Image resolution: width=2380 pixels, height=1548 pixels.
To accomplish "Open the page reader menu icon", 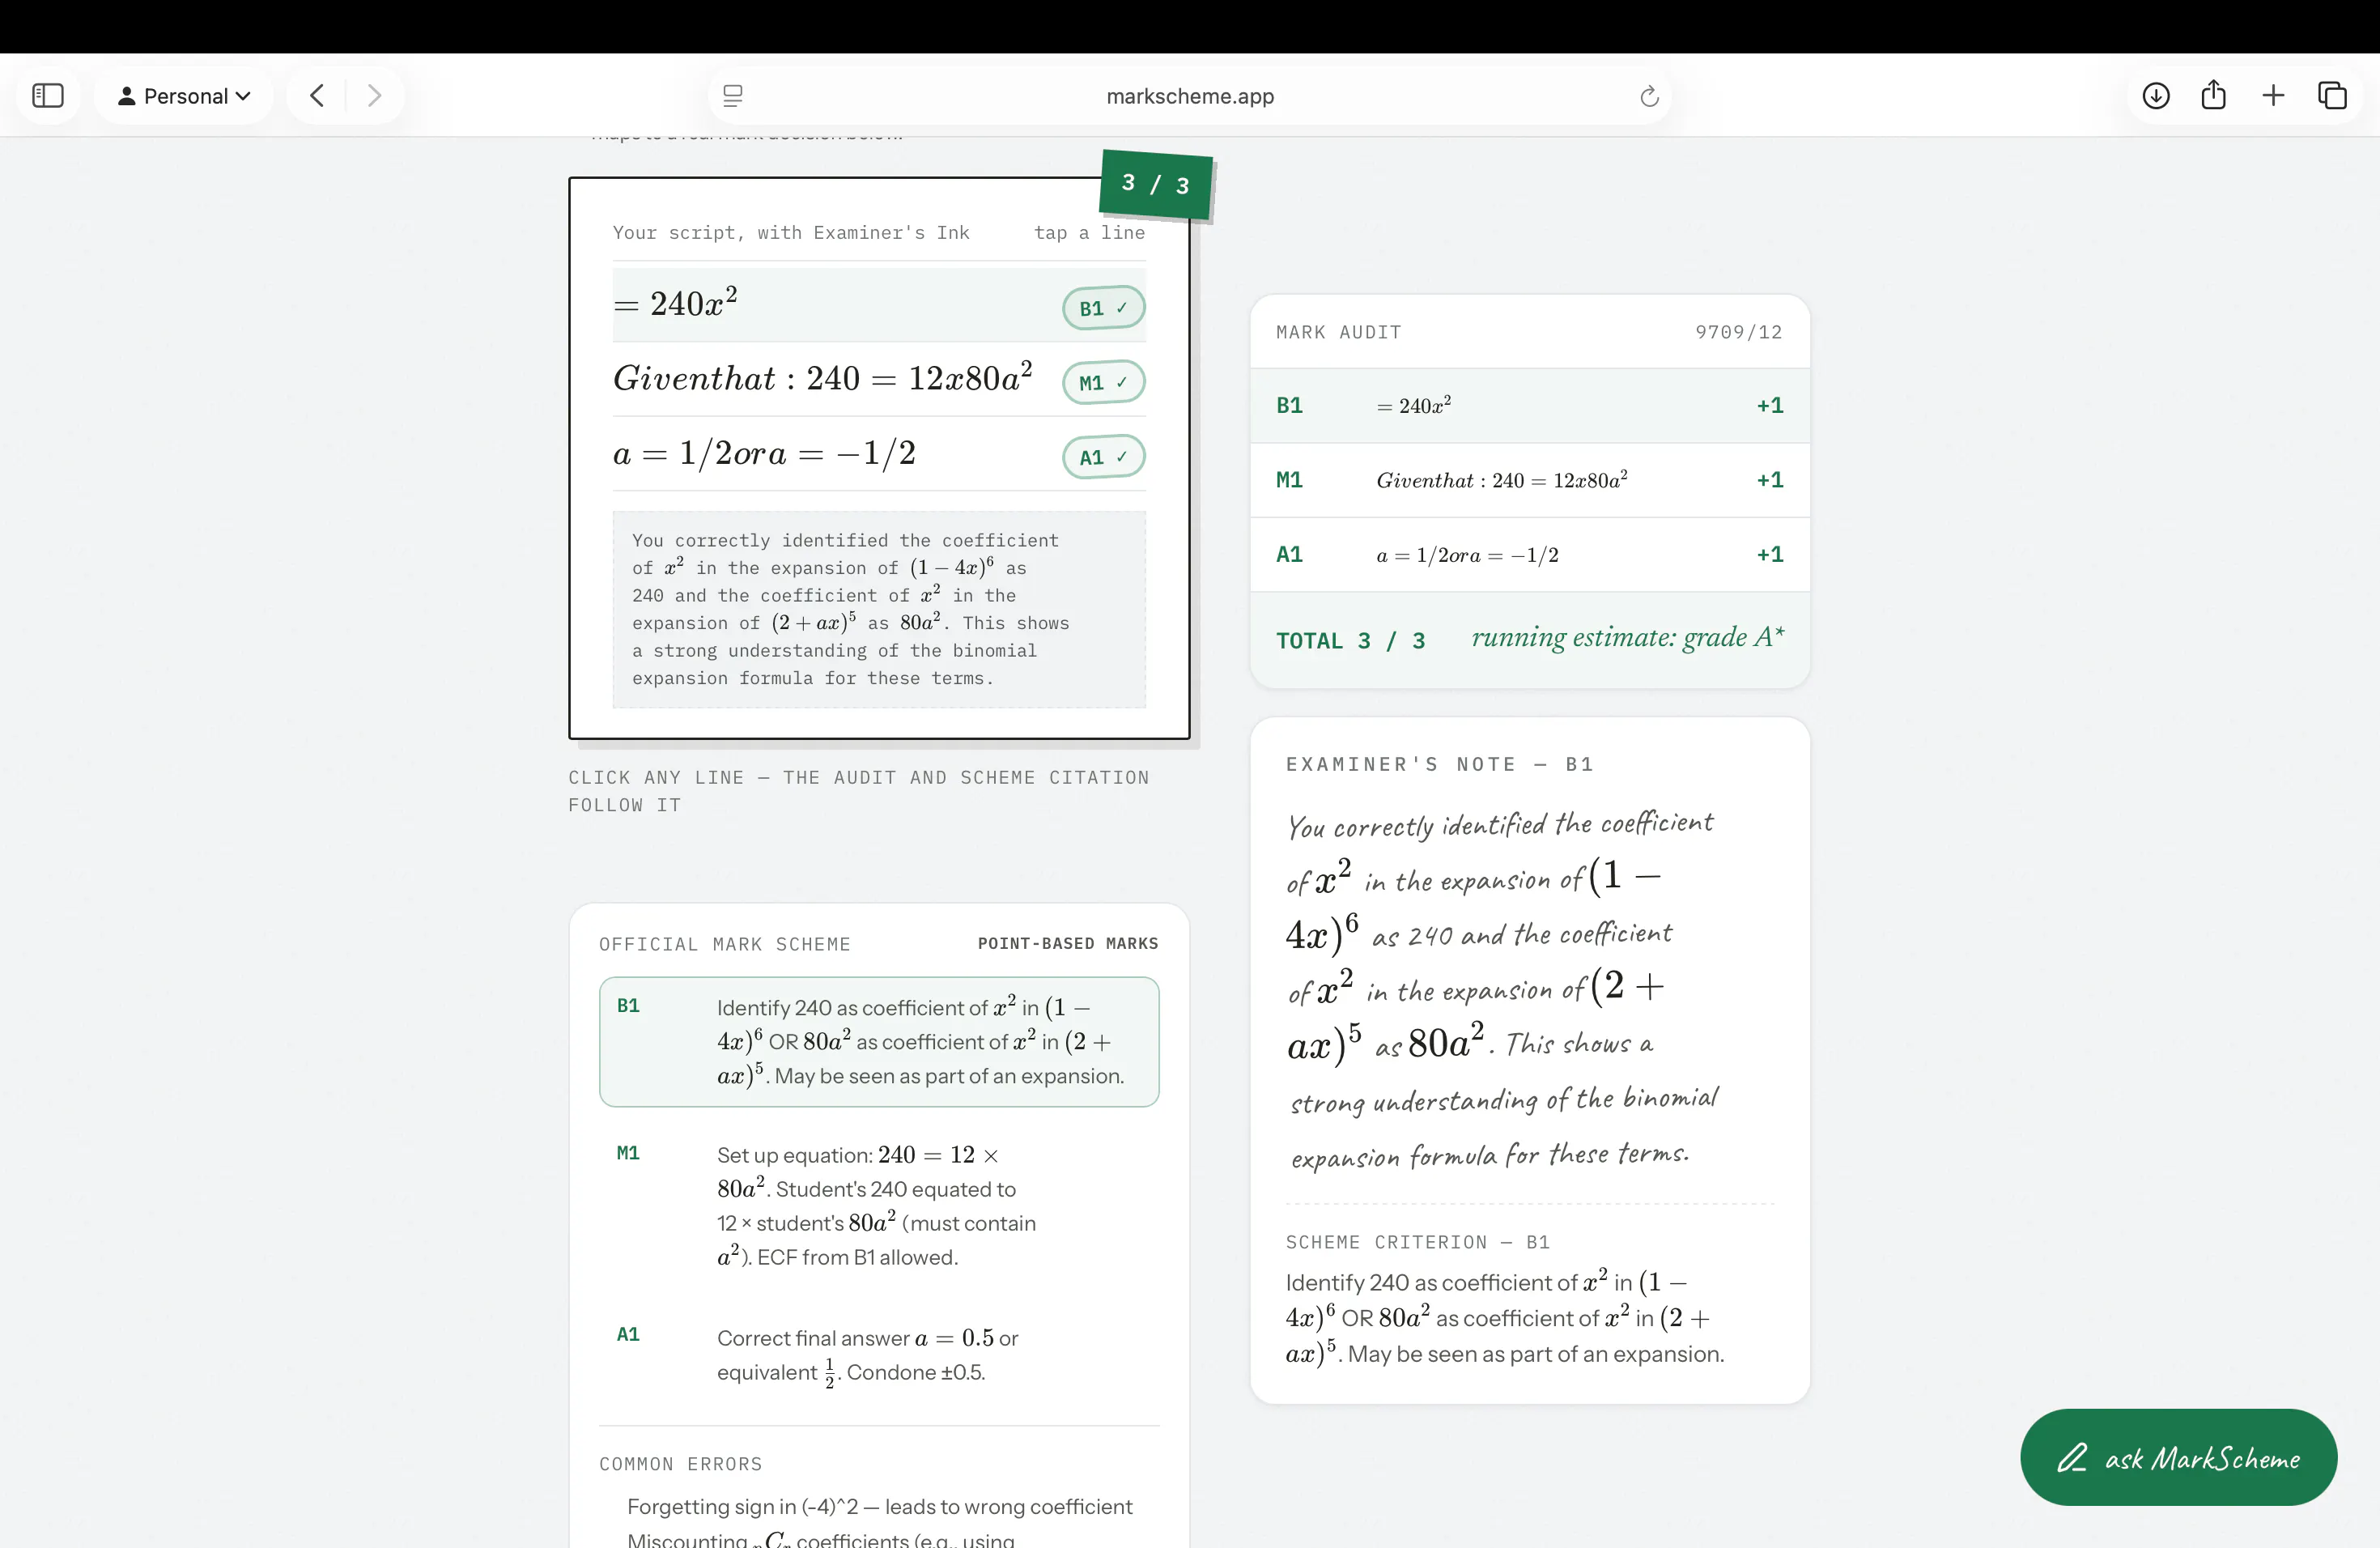I will 733,96.
